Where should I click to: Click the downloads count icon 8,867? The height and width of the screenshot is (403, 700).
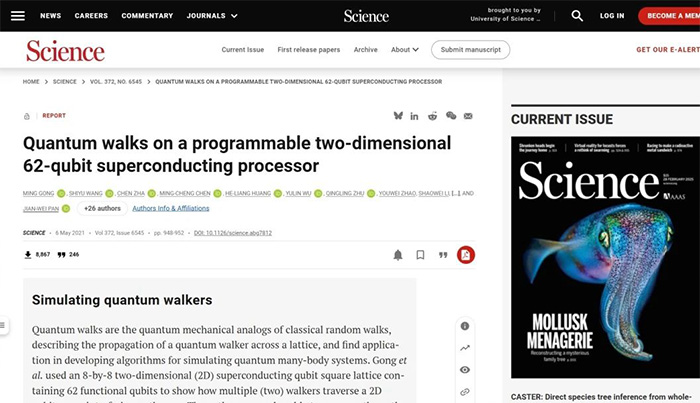coord(28,254)
